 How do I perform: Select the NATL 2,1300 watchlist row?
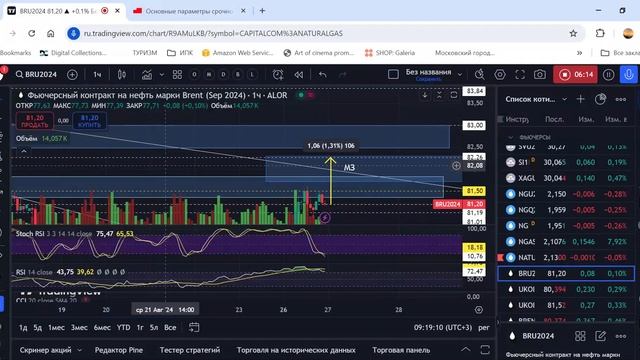pos(566,258)
